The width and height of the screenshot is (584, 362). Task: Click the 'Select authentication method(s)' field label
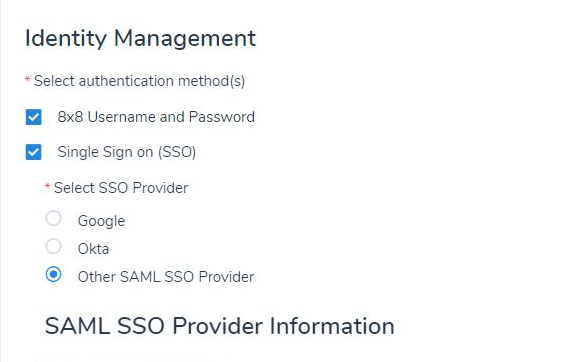(139, 81)
